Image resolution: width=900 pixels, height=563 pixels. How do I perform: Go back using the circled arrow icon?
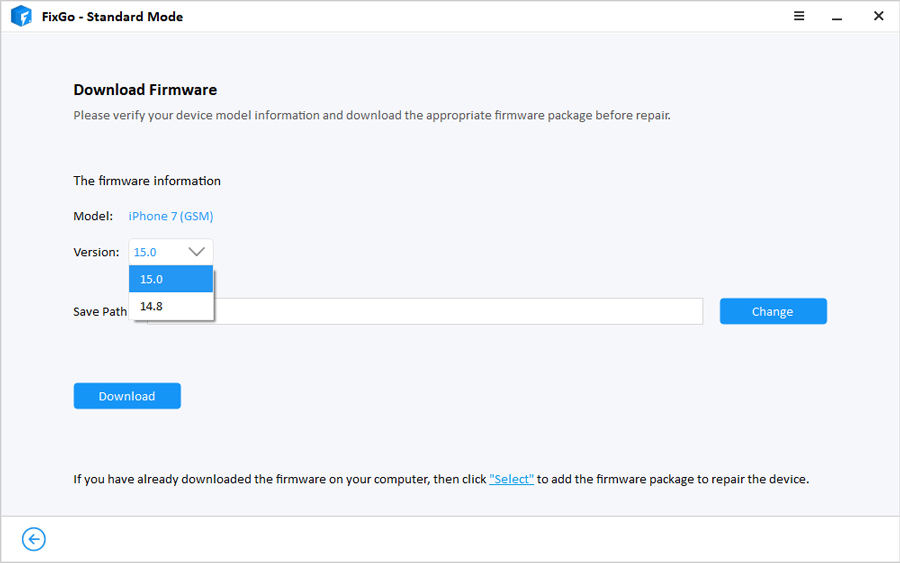[34, 540]
